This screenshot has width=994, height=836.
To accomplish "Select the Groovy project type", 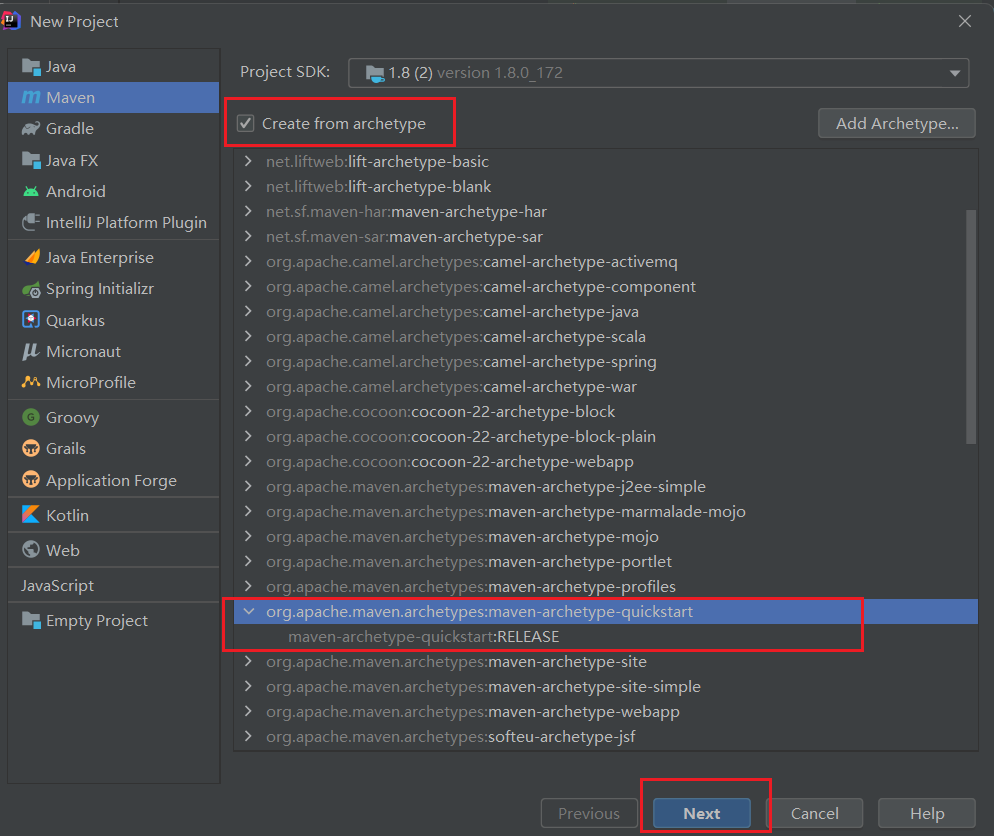I will (x=74, y=417).
